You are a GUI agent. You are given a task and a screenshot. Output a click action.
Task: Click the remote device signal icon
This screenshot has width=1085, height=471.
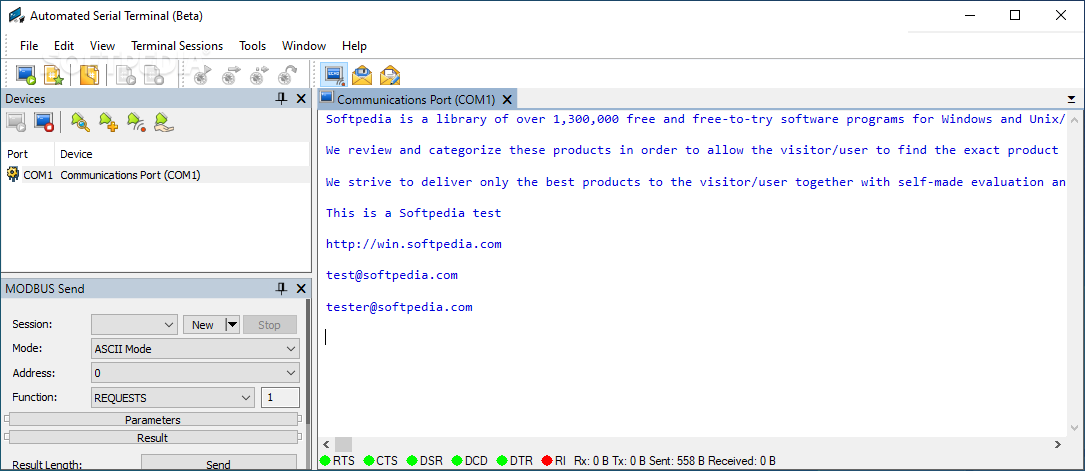136,122
